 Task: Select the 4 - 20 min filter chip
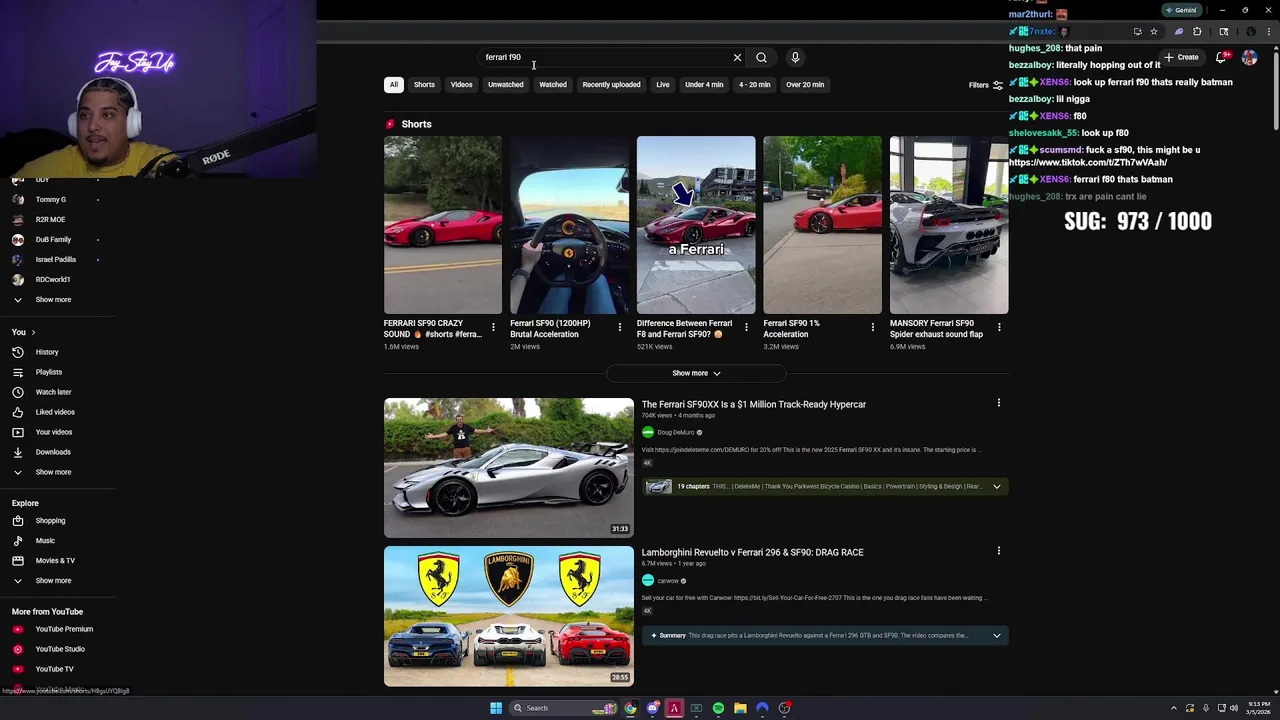[755, 84]
